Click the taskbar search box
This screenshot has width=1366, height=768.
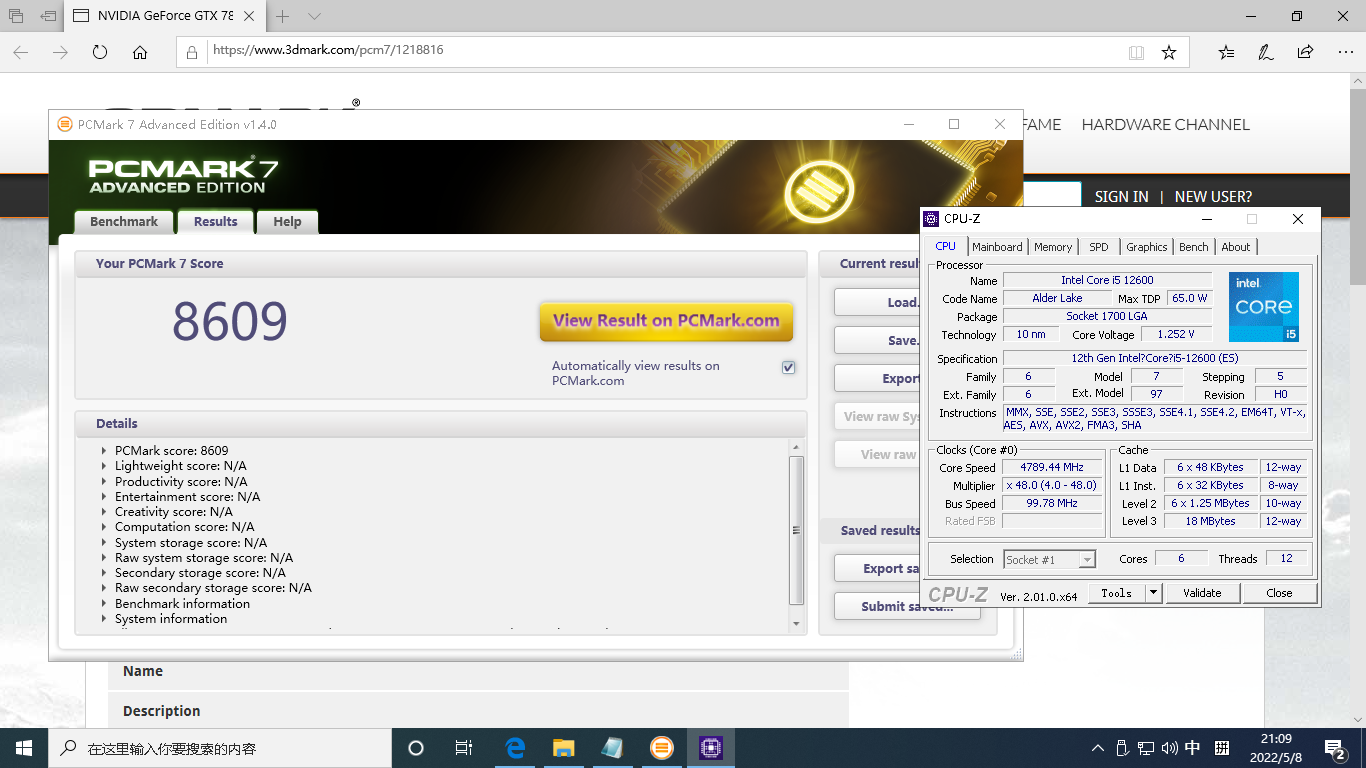pyautogui.click(x=219, y=748)
